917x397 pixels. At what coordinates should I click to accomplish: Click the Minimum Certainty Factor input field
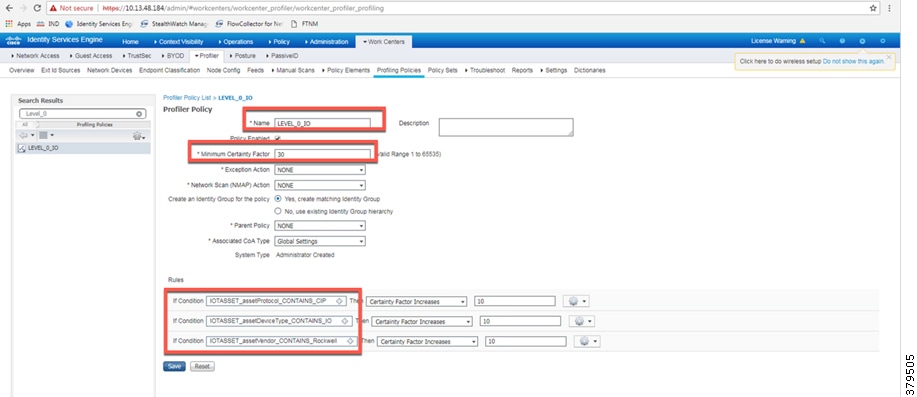tap(322, 154)
